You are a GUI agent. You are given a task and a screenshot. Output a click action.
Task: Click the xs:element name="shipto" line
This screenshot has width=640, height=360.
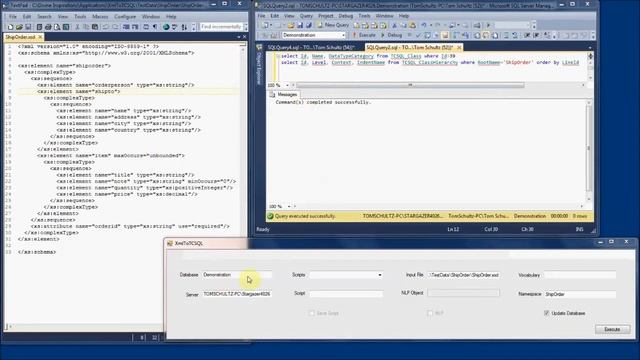pyautogui.click(x=79, y=91)
